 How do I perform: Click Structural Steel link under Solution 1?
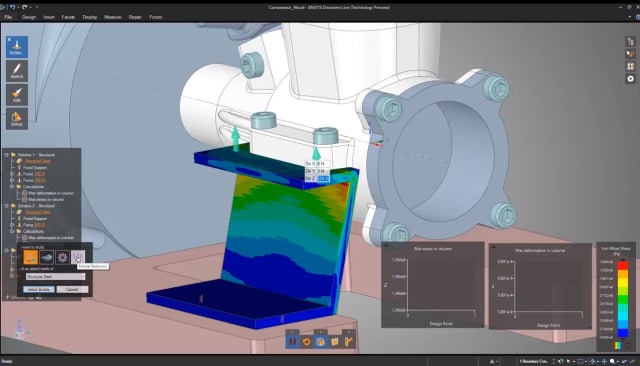click(38, 161)
